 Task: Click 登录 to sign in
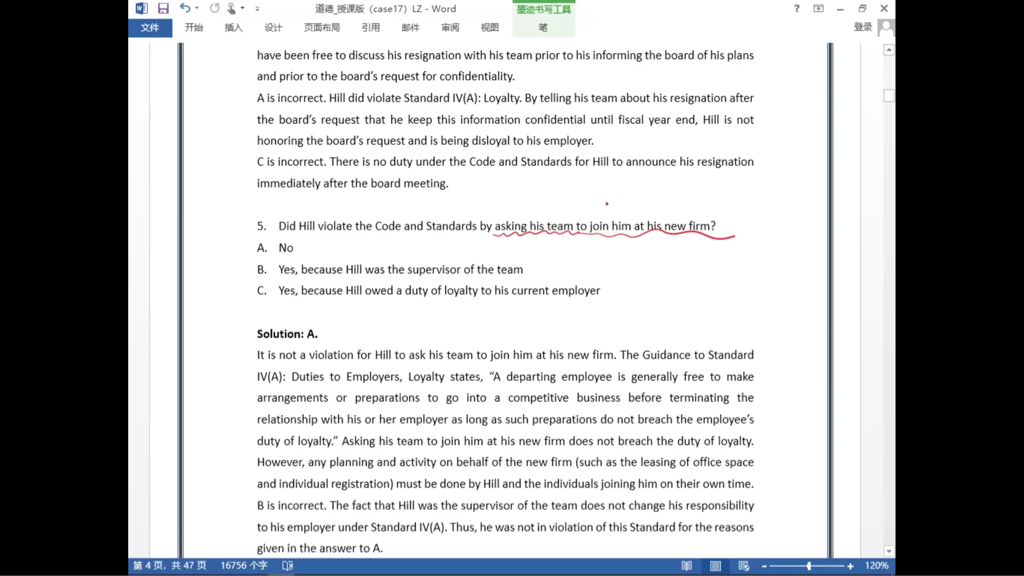[863, 27]
